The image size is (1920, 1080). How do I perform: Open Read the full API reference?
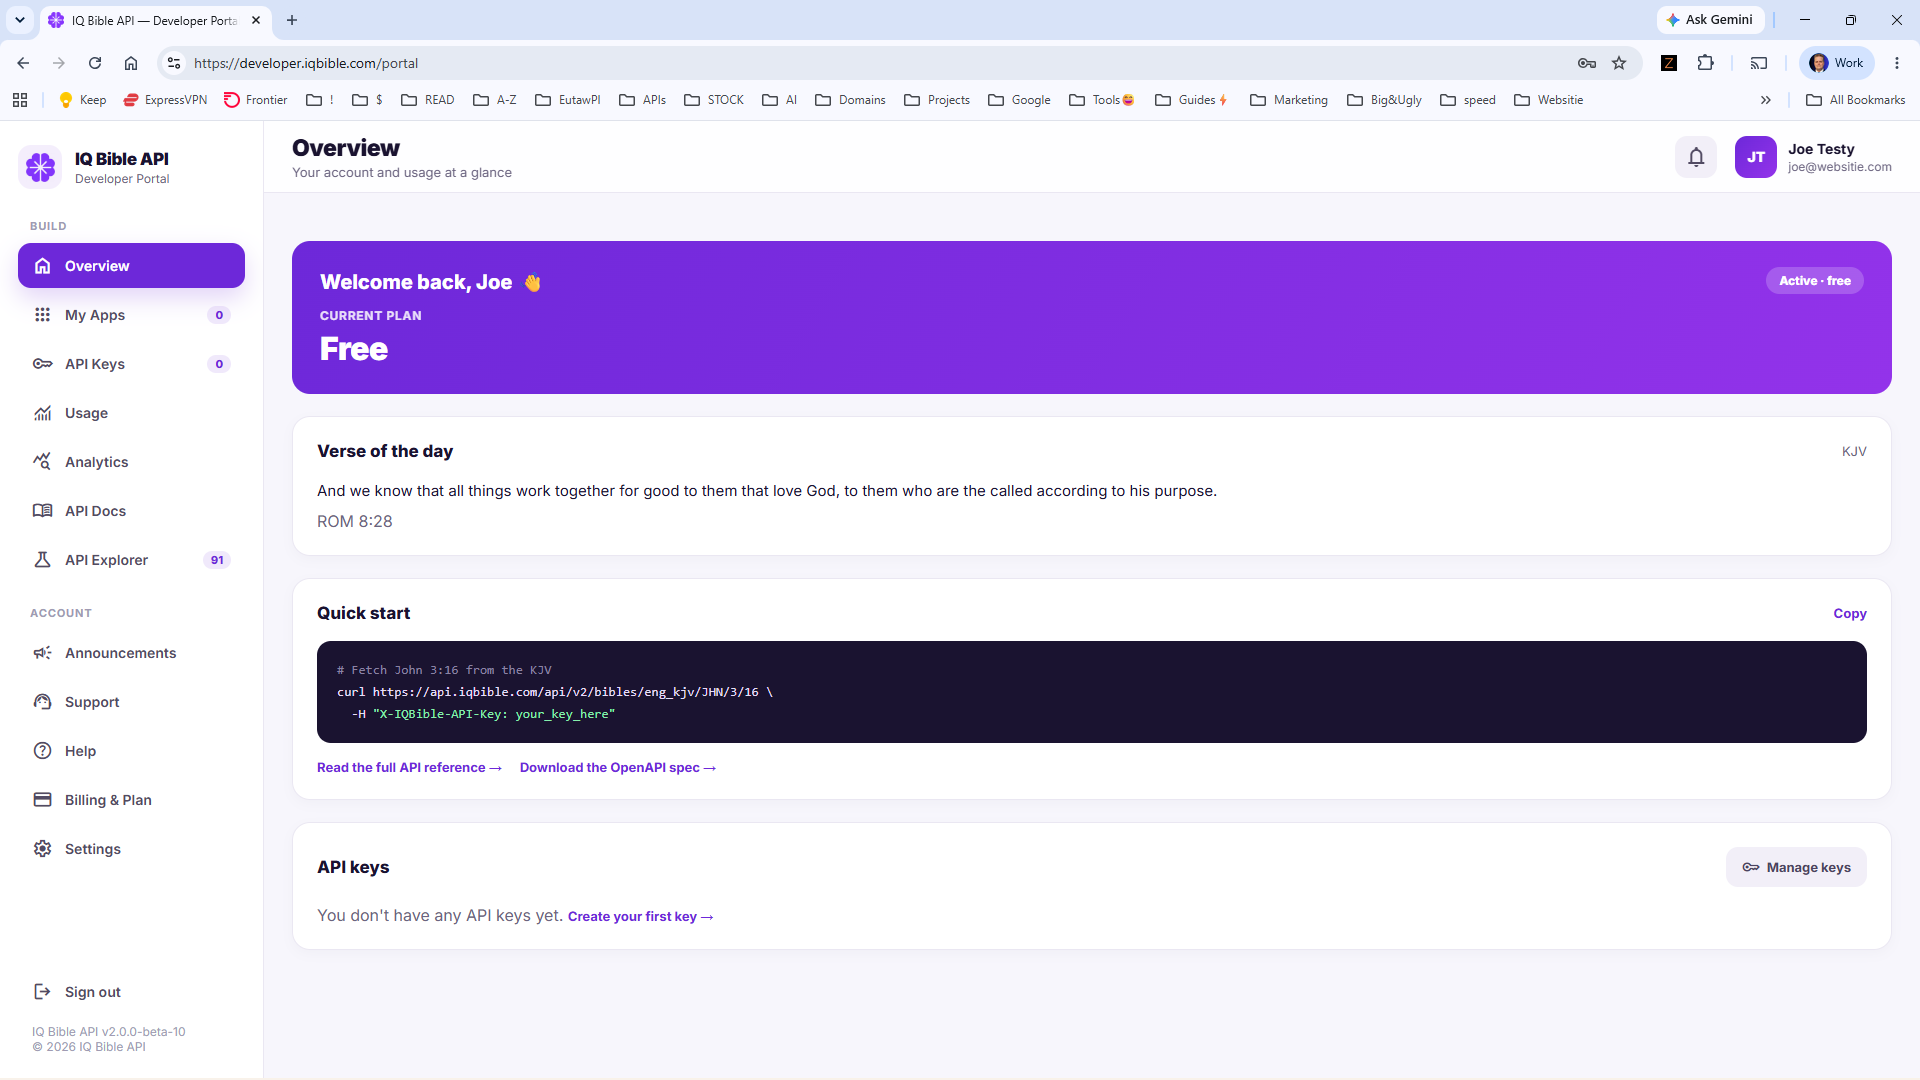409,768
